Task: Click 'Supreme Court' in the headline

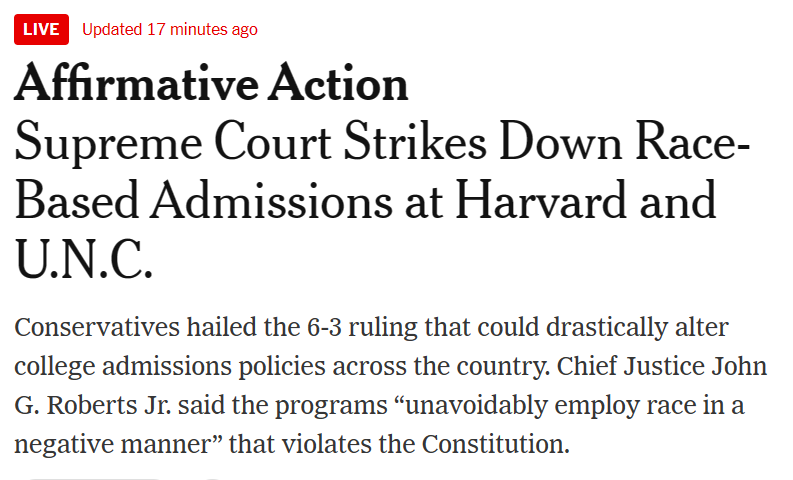Action: click(173, 143)
